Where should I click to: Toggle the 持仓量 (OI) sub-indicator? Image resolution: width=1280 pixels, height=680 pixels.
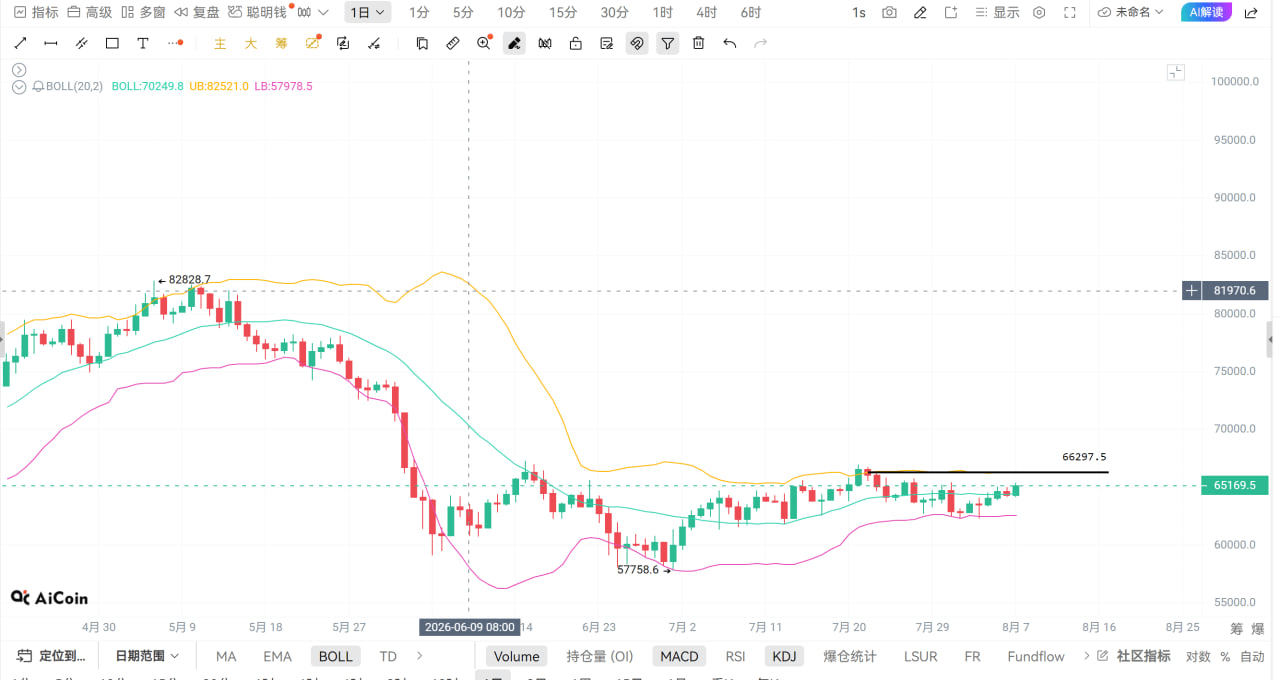[600, 656]
